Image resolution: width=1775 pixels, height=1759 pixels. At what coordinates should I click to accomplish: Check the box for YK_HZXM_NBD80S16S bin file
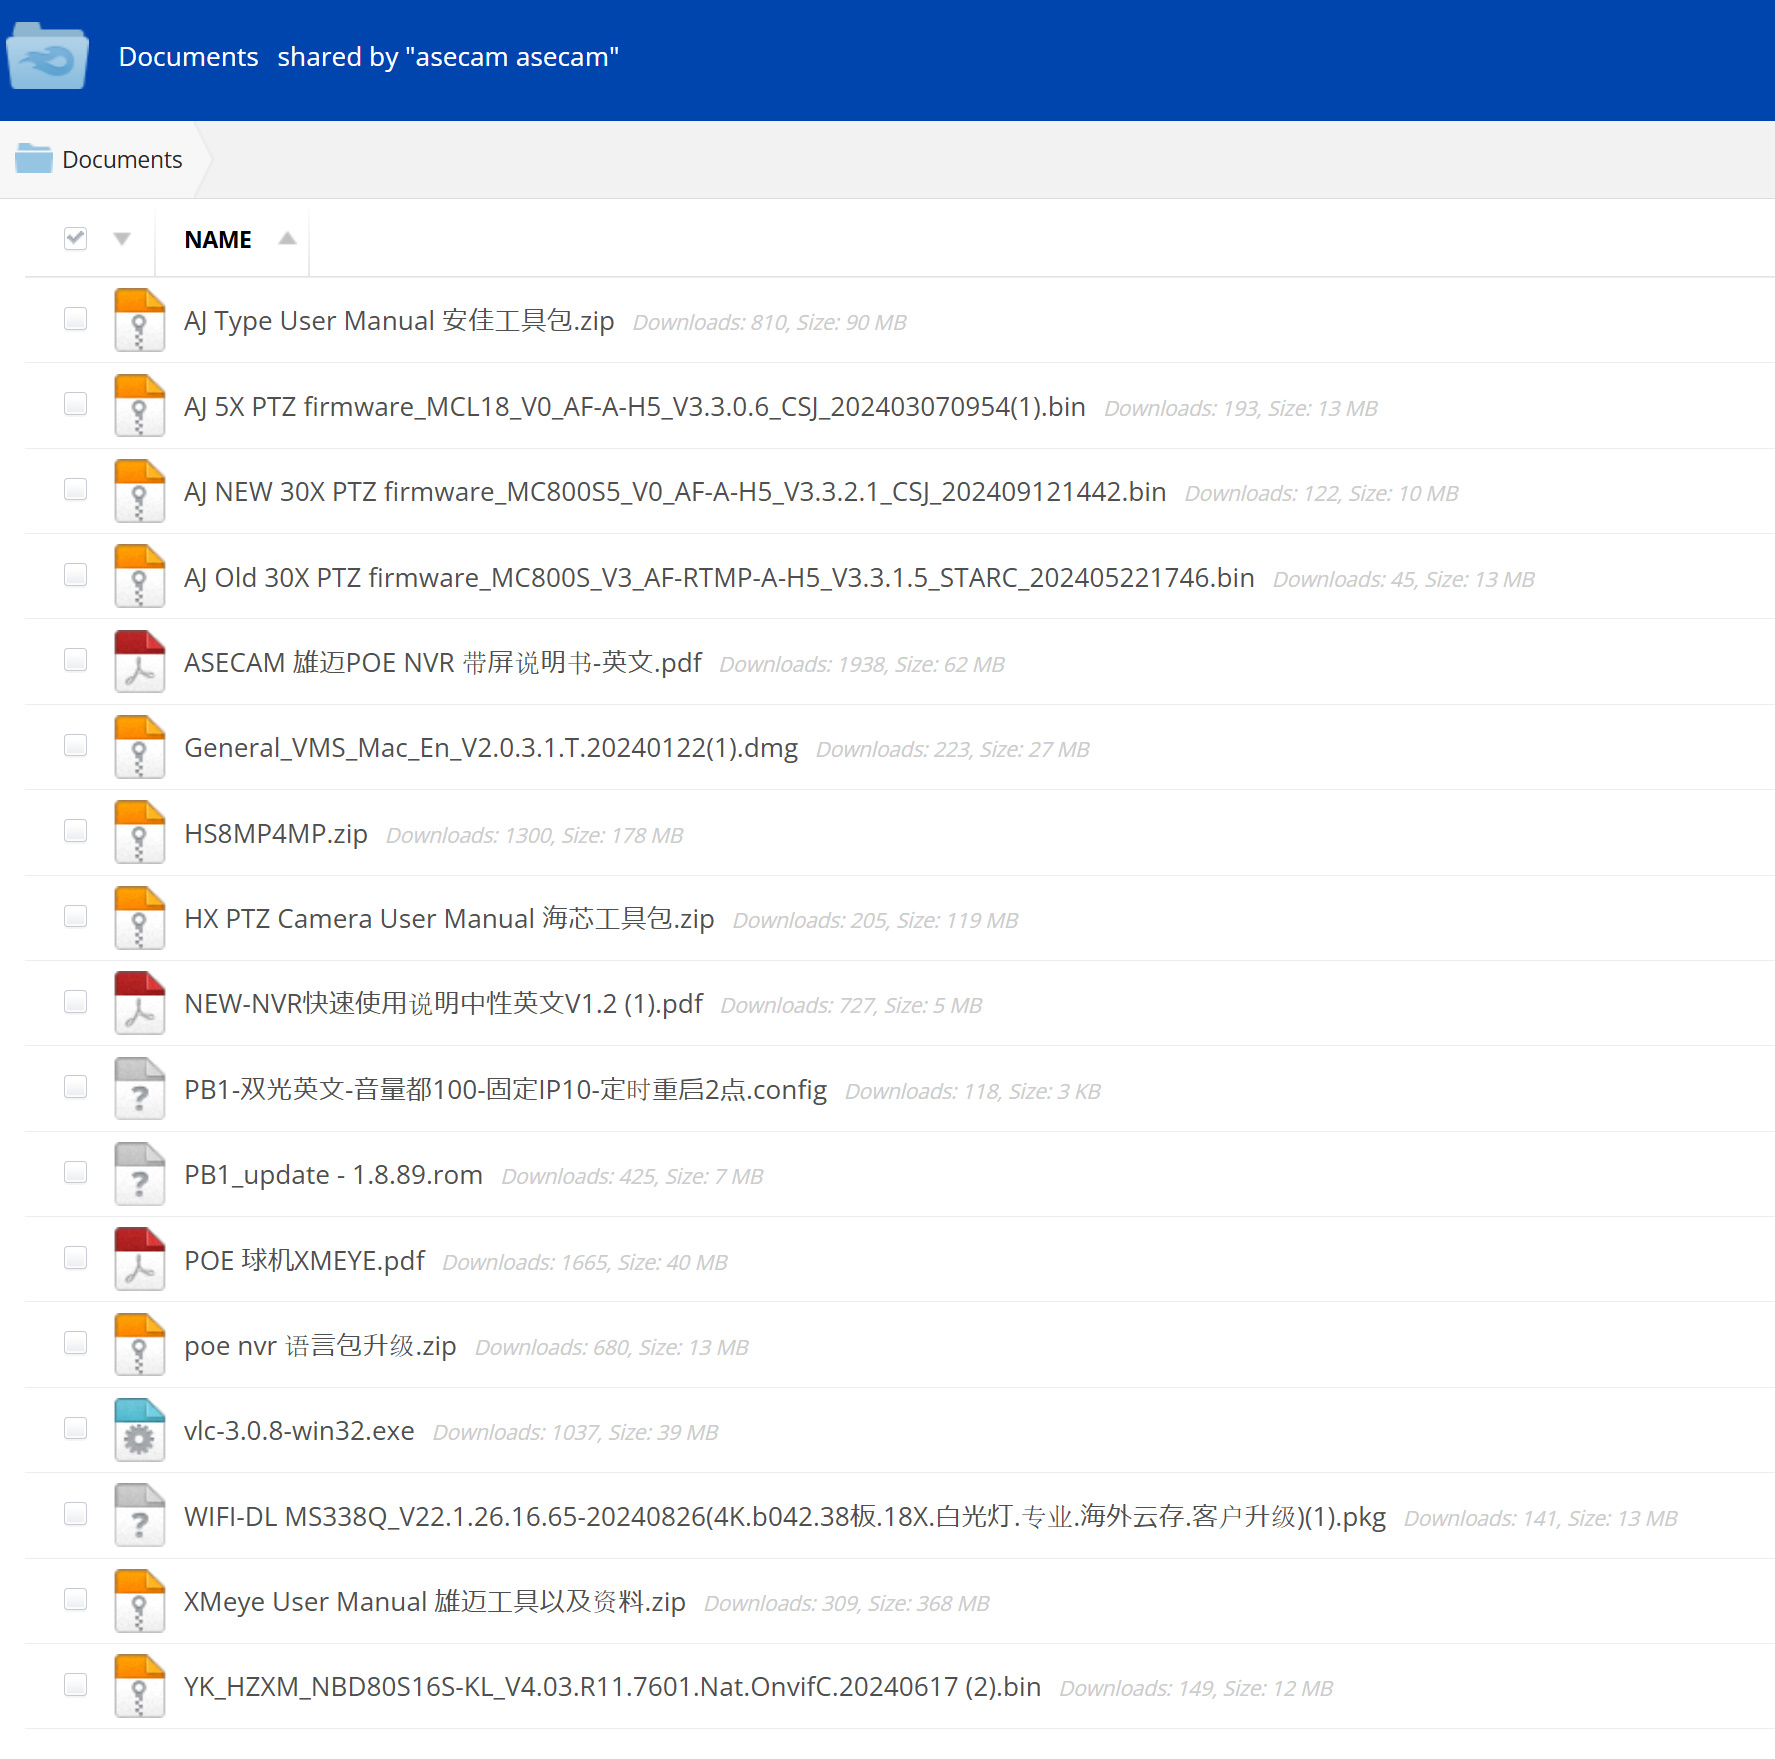click(75, 1685)
